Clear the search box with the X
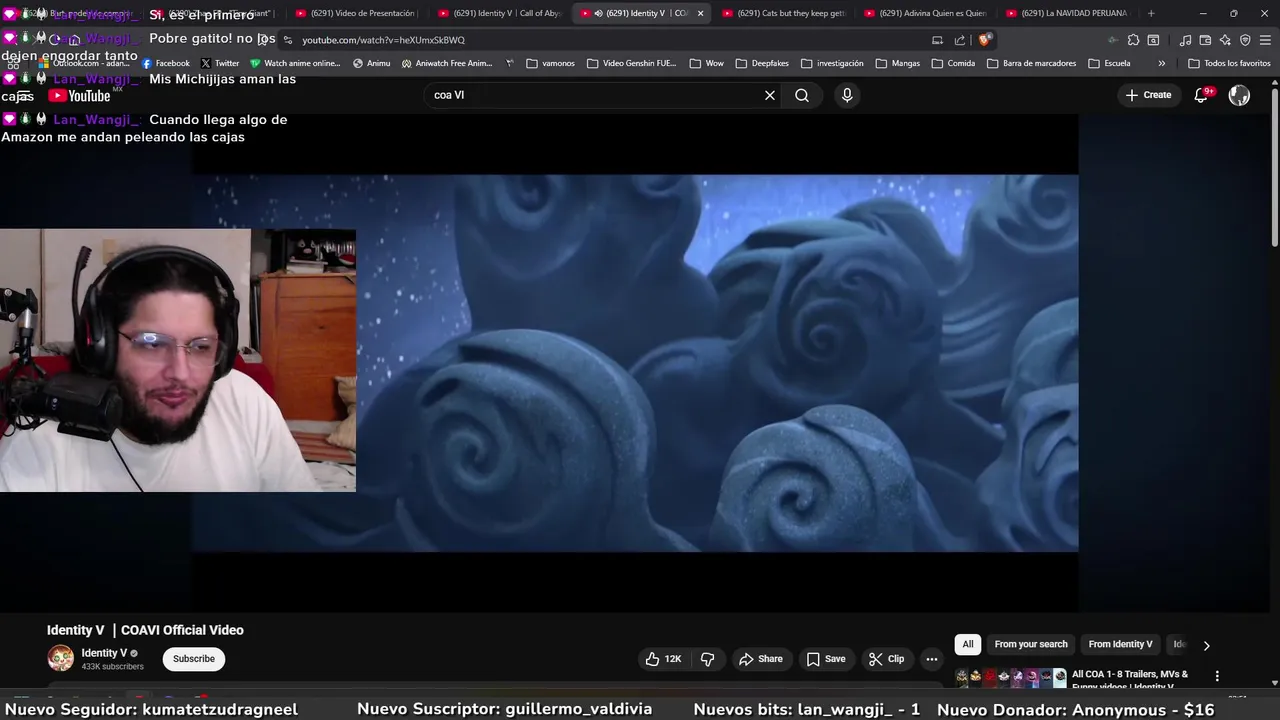The height and width of the screenshot is (720, 1280). 770,95
